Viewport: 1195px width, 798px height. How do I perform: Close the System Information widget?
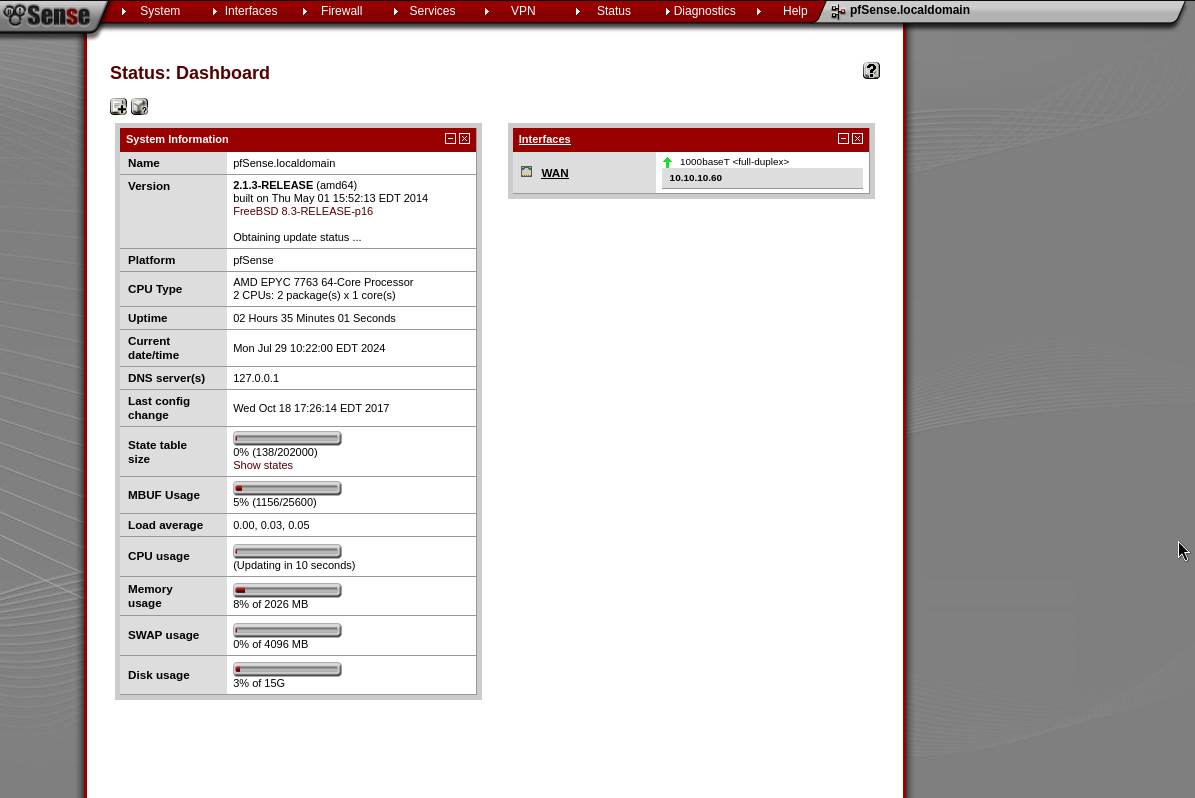(465, 139)
